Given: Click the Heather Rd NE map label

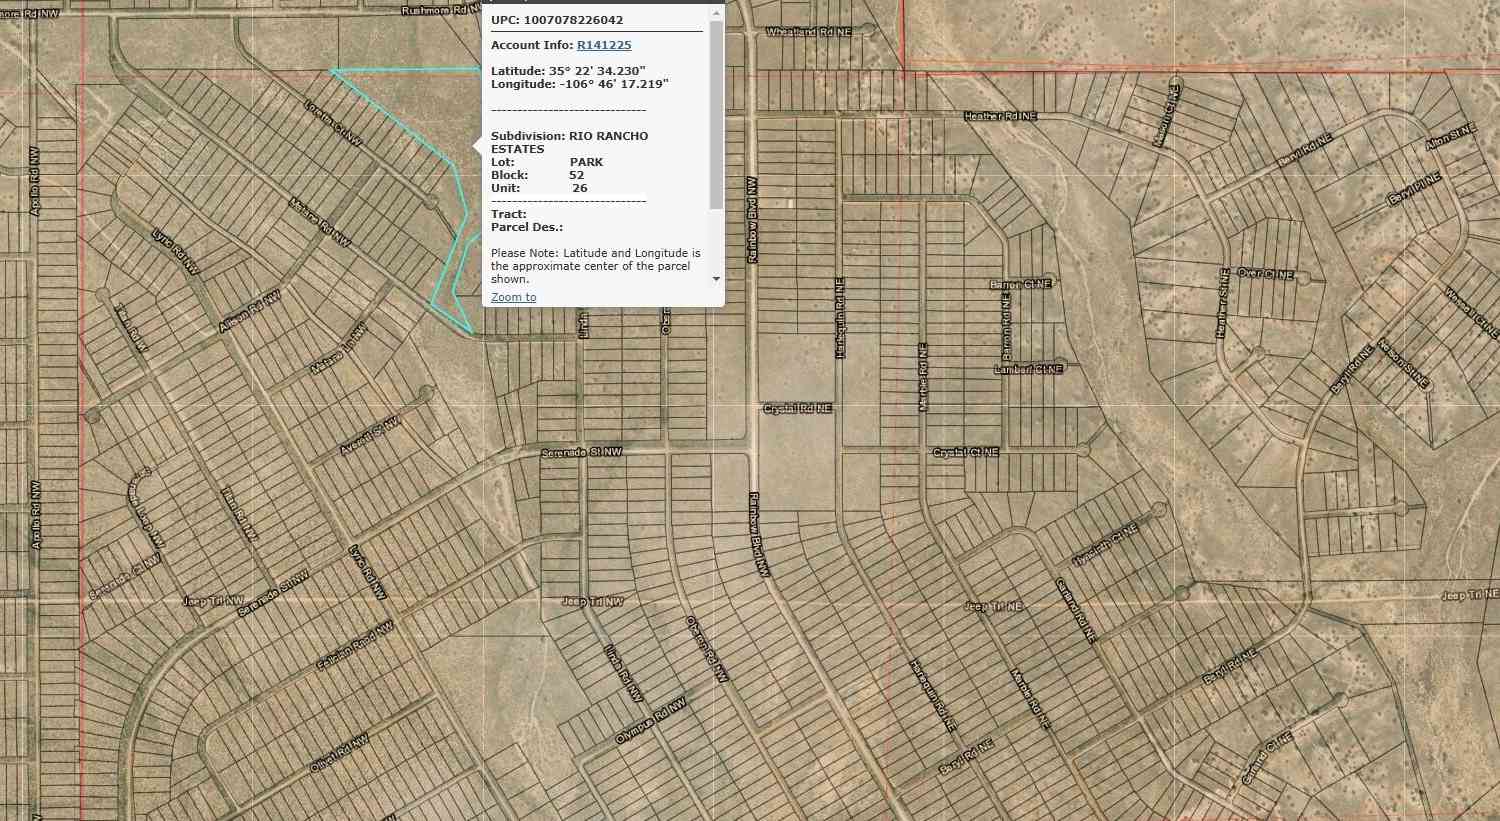Looking at the screenshot, I should (1000, 116).
